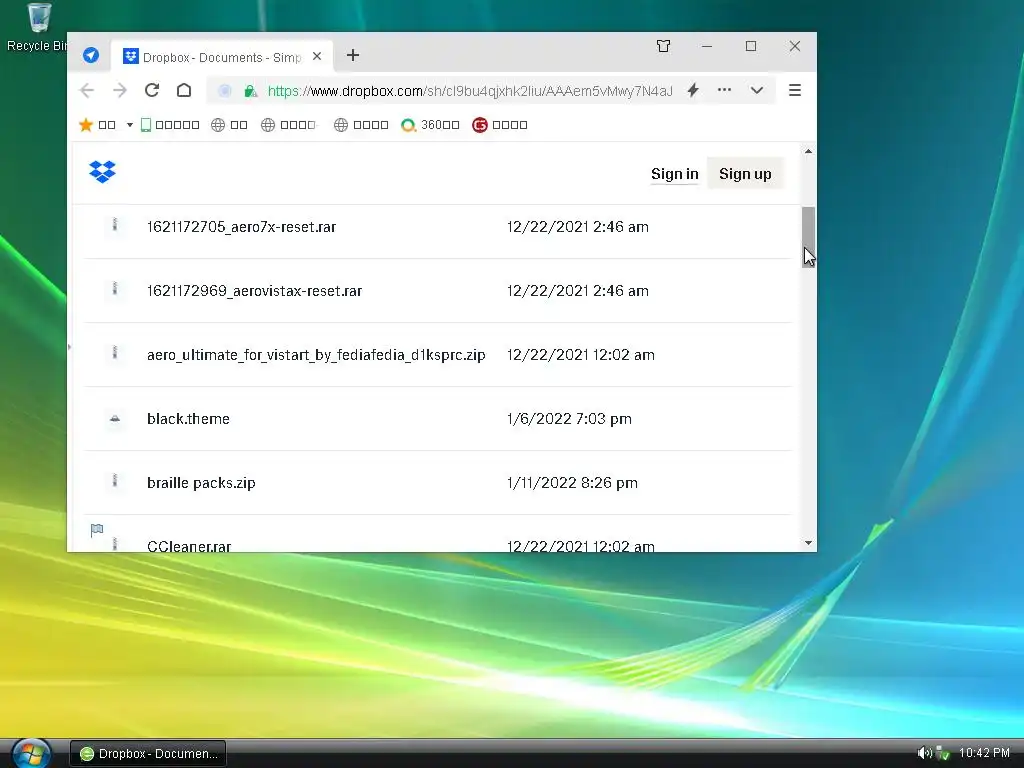Click the vertical scrollbar thumb
This screenshot has height=768, width=1024.
pos(808,236)
